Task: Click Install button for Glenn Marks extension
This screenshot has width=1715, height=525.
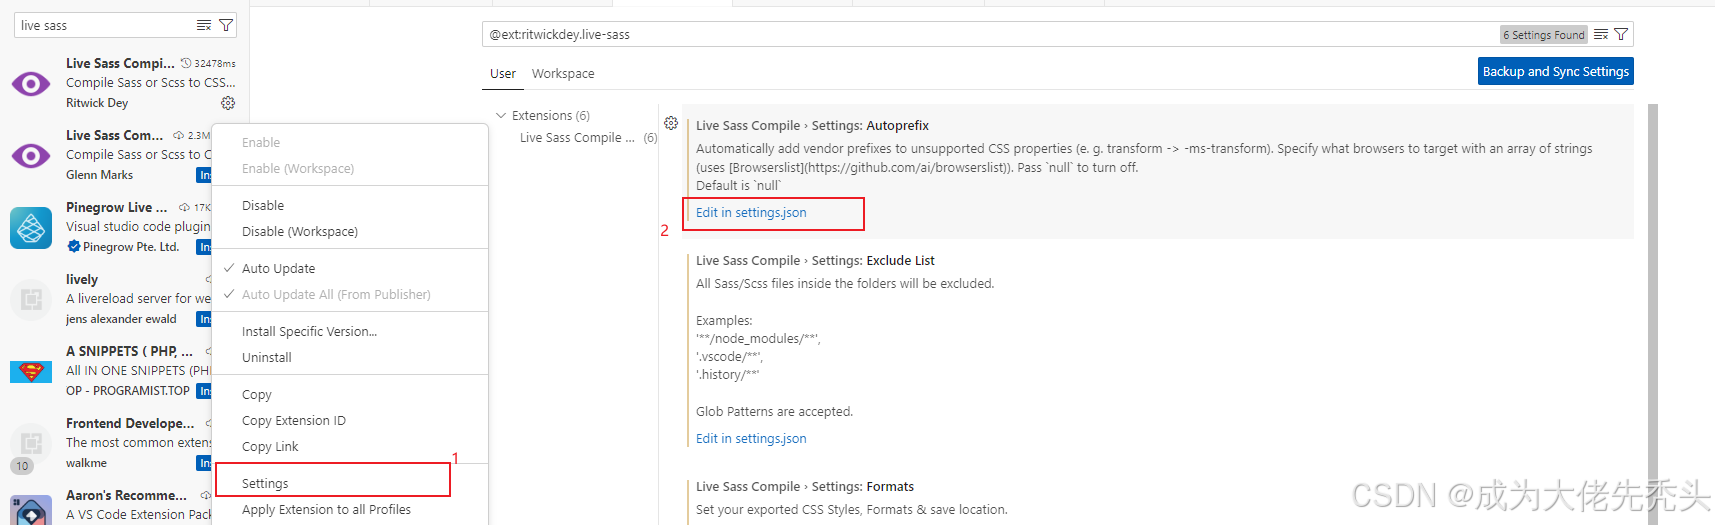Action: pyautogui.click(x=204, y=175)
